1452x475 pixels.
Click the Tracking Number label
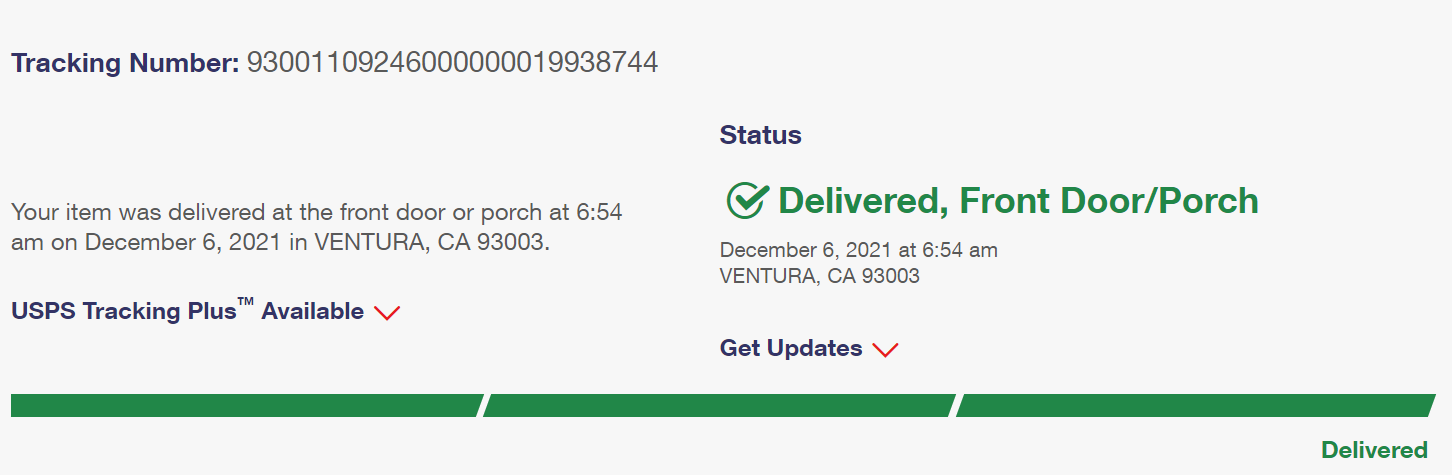coord(125,63)
